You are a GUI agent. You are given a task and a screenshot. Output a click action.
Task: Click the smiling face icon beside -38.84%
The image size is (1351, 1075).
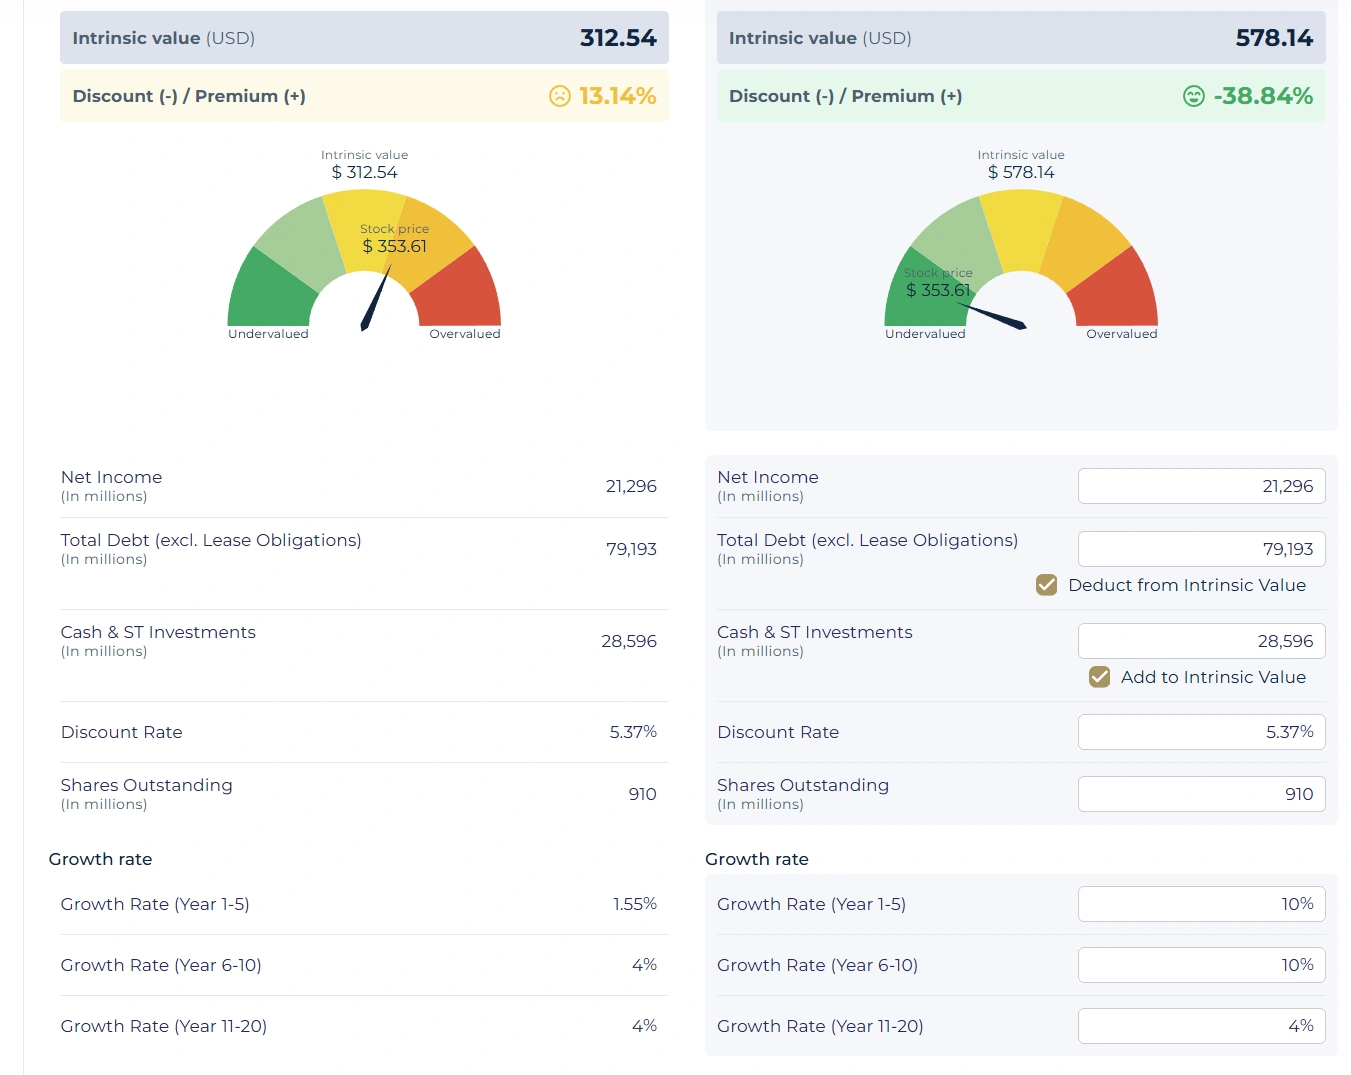pyautogui.click(x=1194, y=96)
